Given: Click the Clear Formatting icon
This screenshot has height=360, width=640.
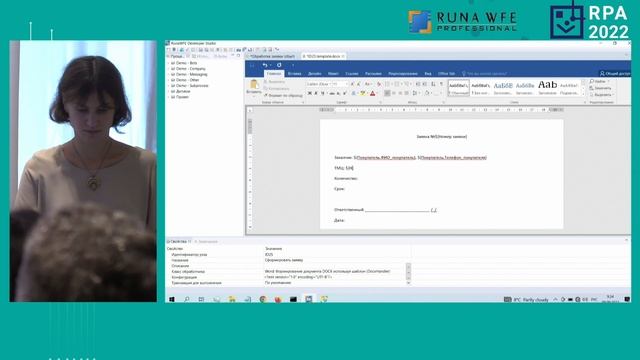Looking at the screenshot, I should 379,84.
